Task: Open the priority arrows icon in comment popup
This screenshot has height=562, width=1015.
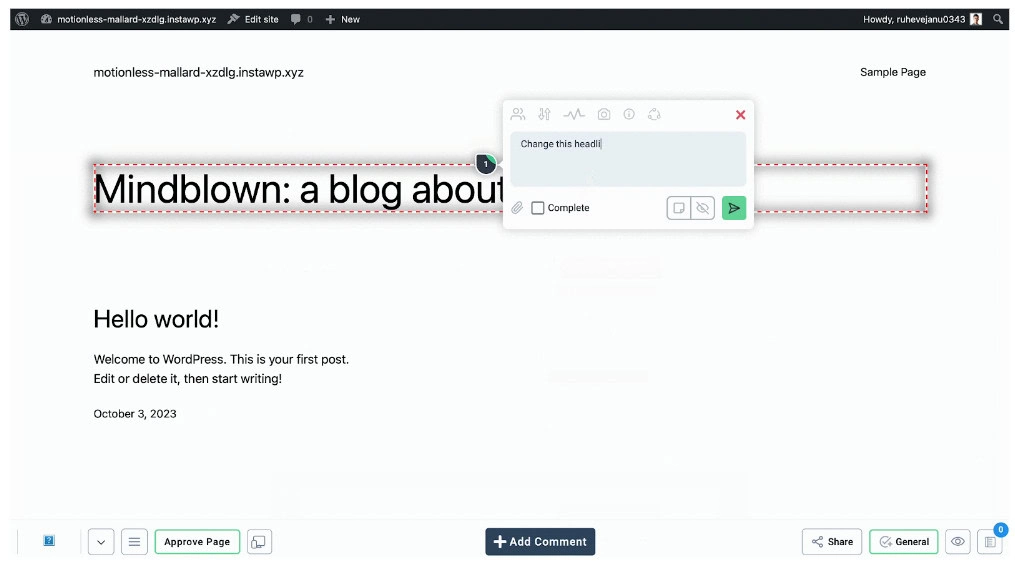Action: [x=545, y=115]
